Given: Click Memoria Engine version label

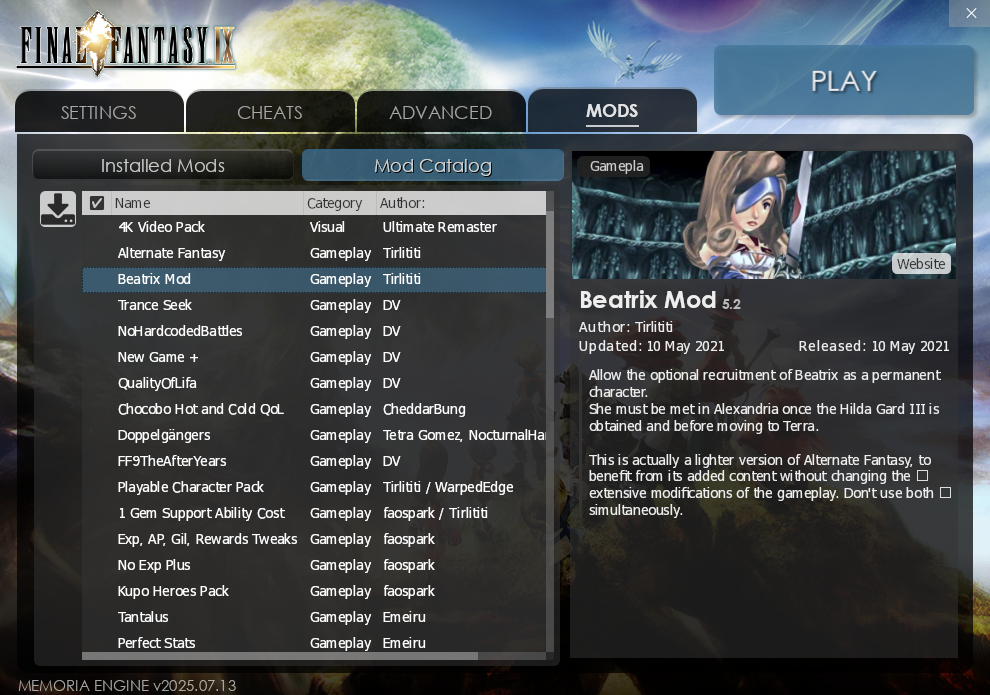Looking at the screenshot, I should pyautogui.click(x=127, y=686).
